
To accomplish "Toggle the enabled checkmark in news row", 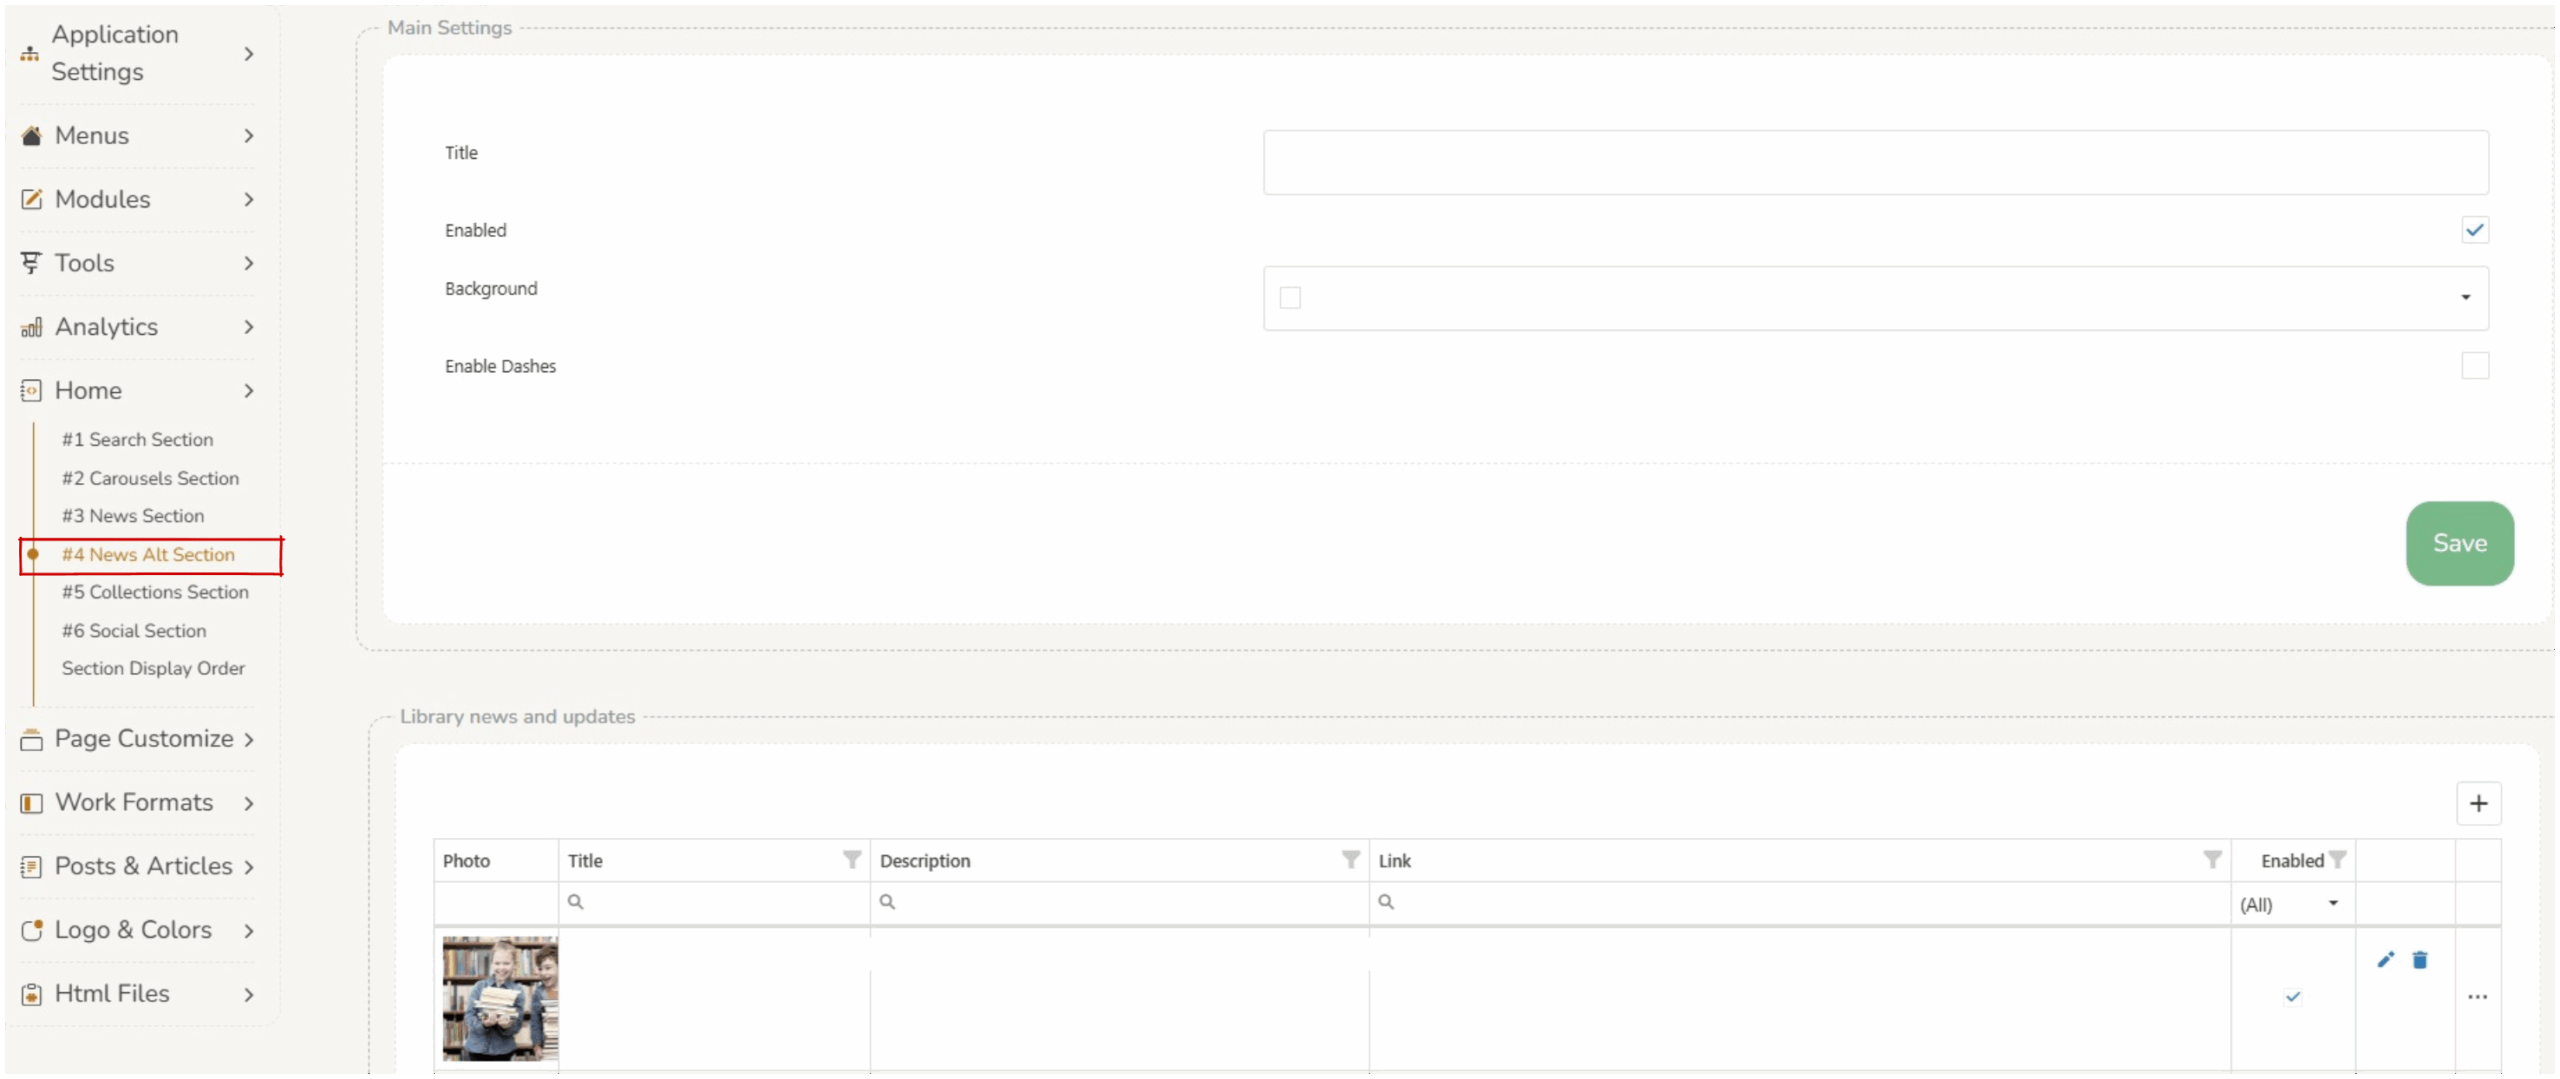I will (2293, 997).
